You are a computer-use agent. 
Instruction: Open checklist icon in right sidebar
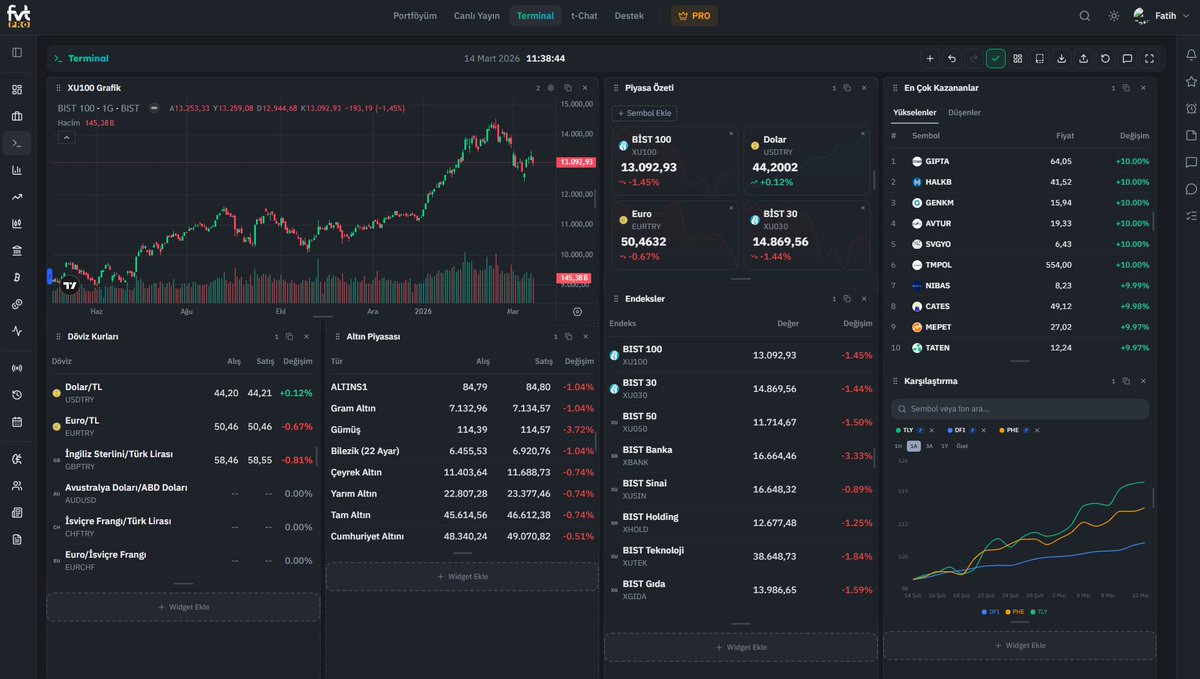pyautogui.click(x=1191, y=216)
